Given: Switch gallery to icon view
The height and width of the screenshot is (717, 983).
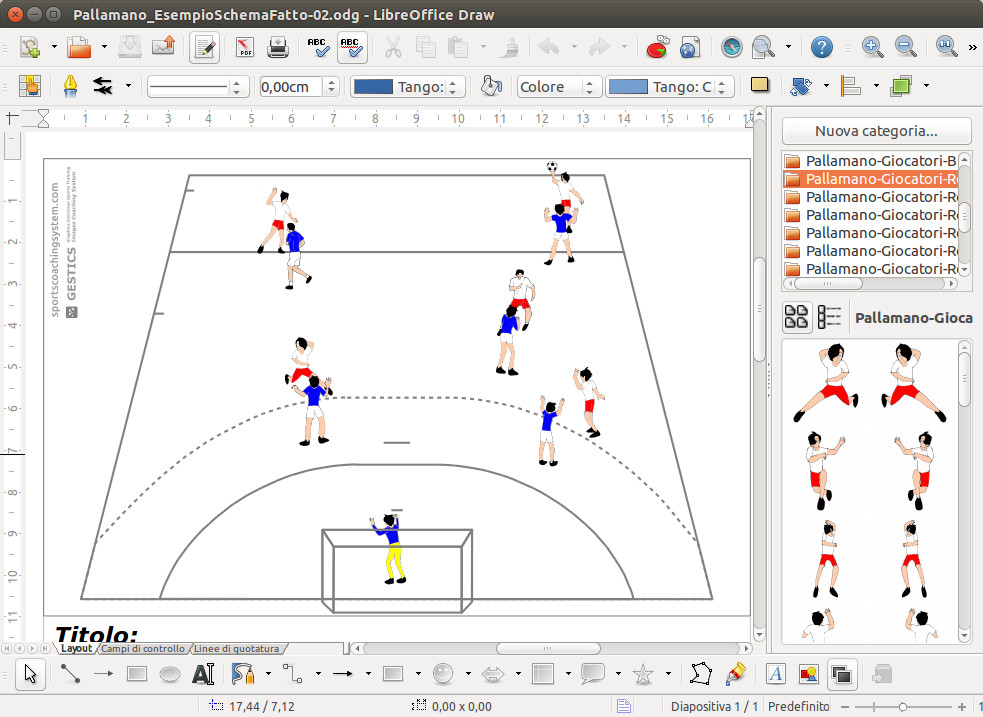Looking at the screenshot, I should (x=796, y=318).
